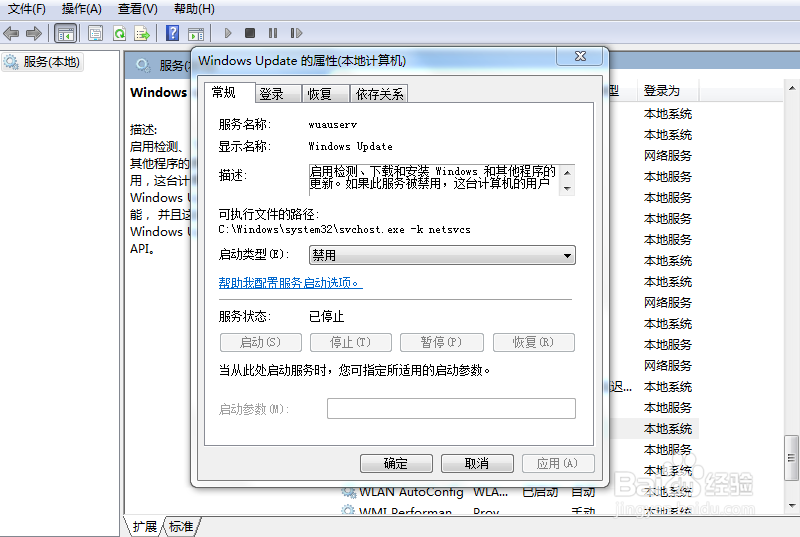Open the 查看(V) menu

[x=138, y=9]
